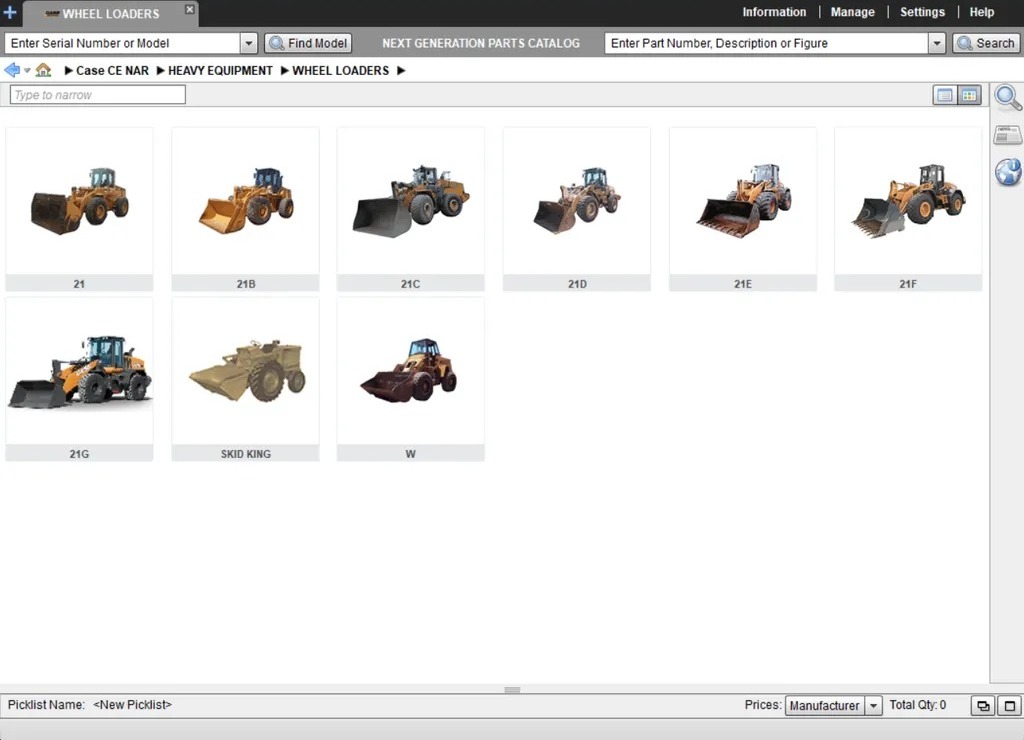Image resolution: width=1024 pixels, height=740 pixels.
Task: Go to home via house icon
Action: tap(43, 70)
